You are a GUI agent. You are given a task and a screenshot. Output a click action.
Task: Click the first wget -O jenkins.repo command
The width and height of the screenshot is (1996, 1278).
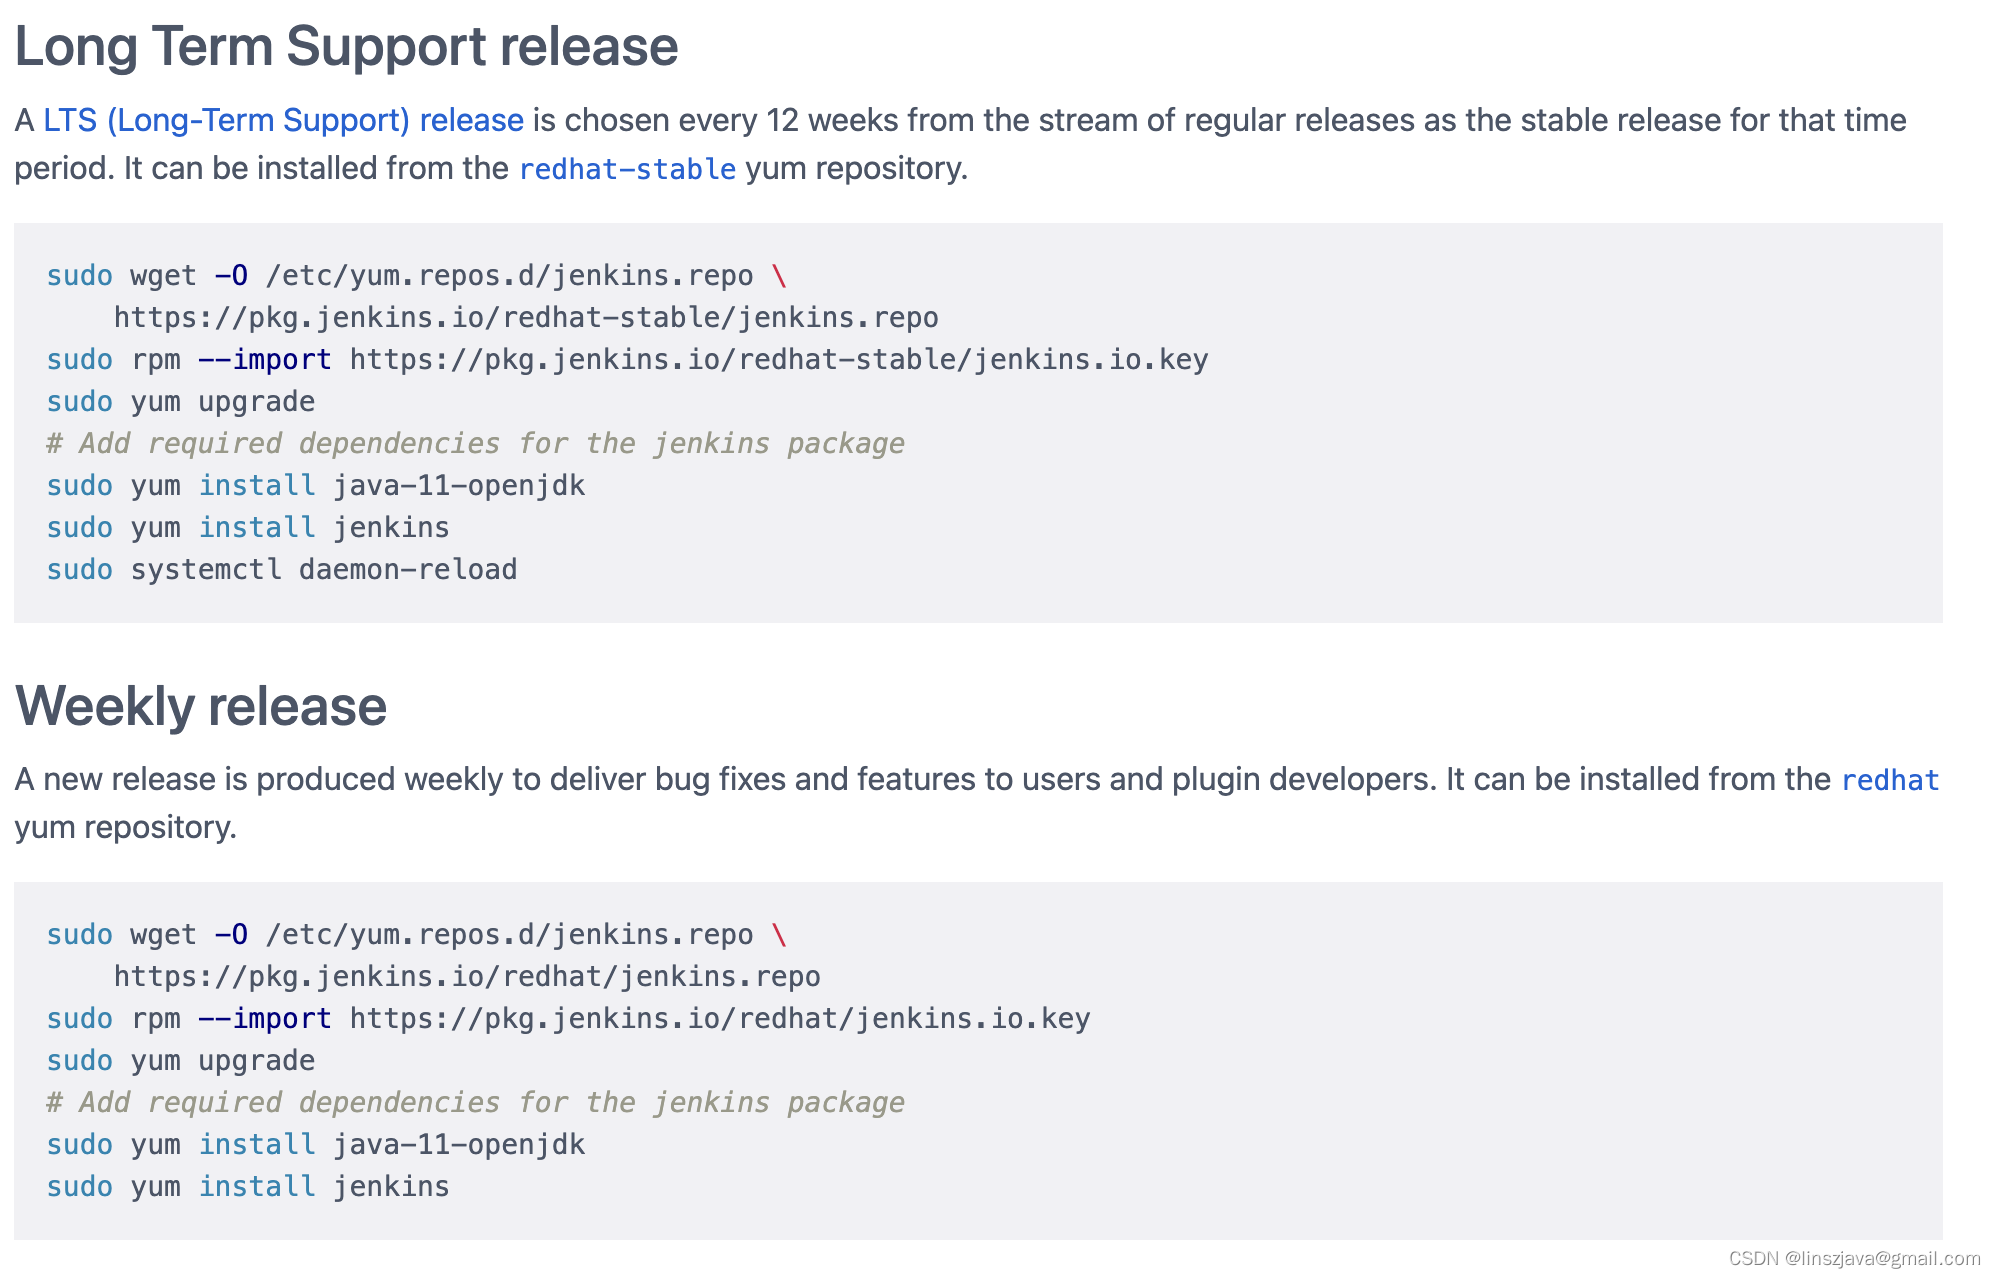pos(417,276)
